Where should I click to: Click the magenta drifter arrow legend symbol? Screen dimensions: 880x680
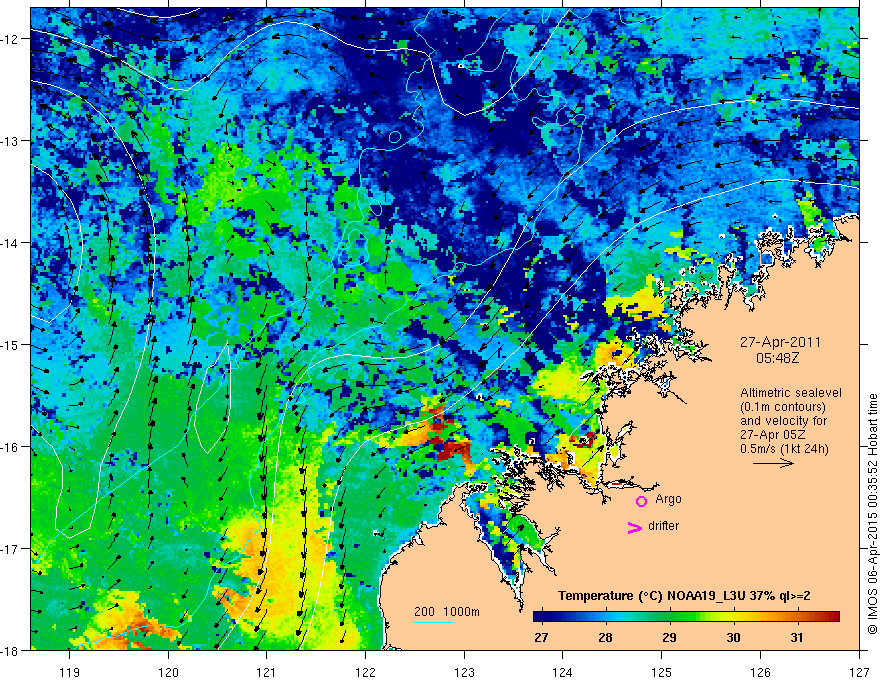(634, 527)
